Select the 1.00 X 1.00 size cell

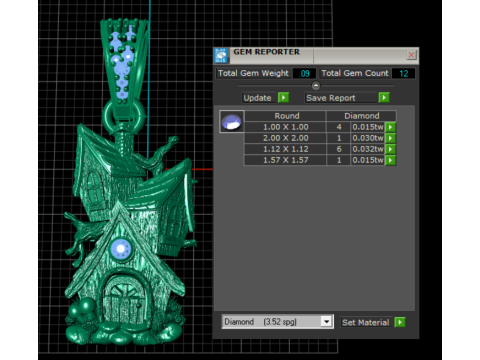[286, 127]
